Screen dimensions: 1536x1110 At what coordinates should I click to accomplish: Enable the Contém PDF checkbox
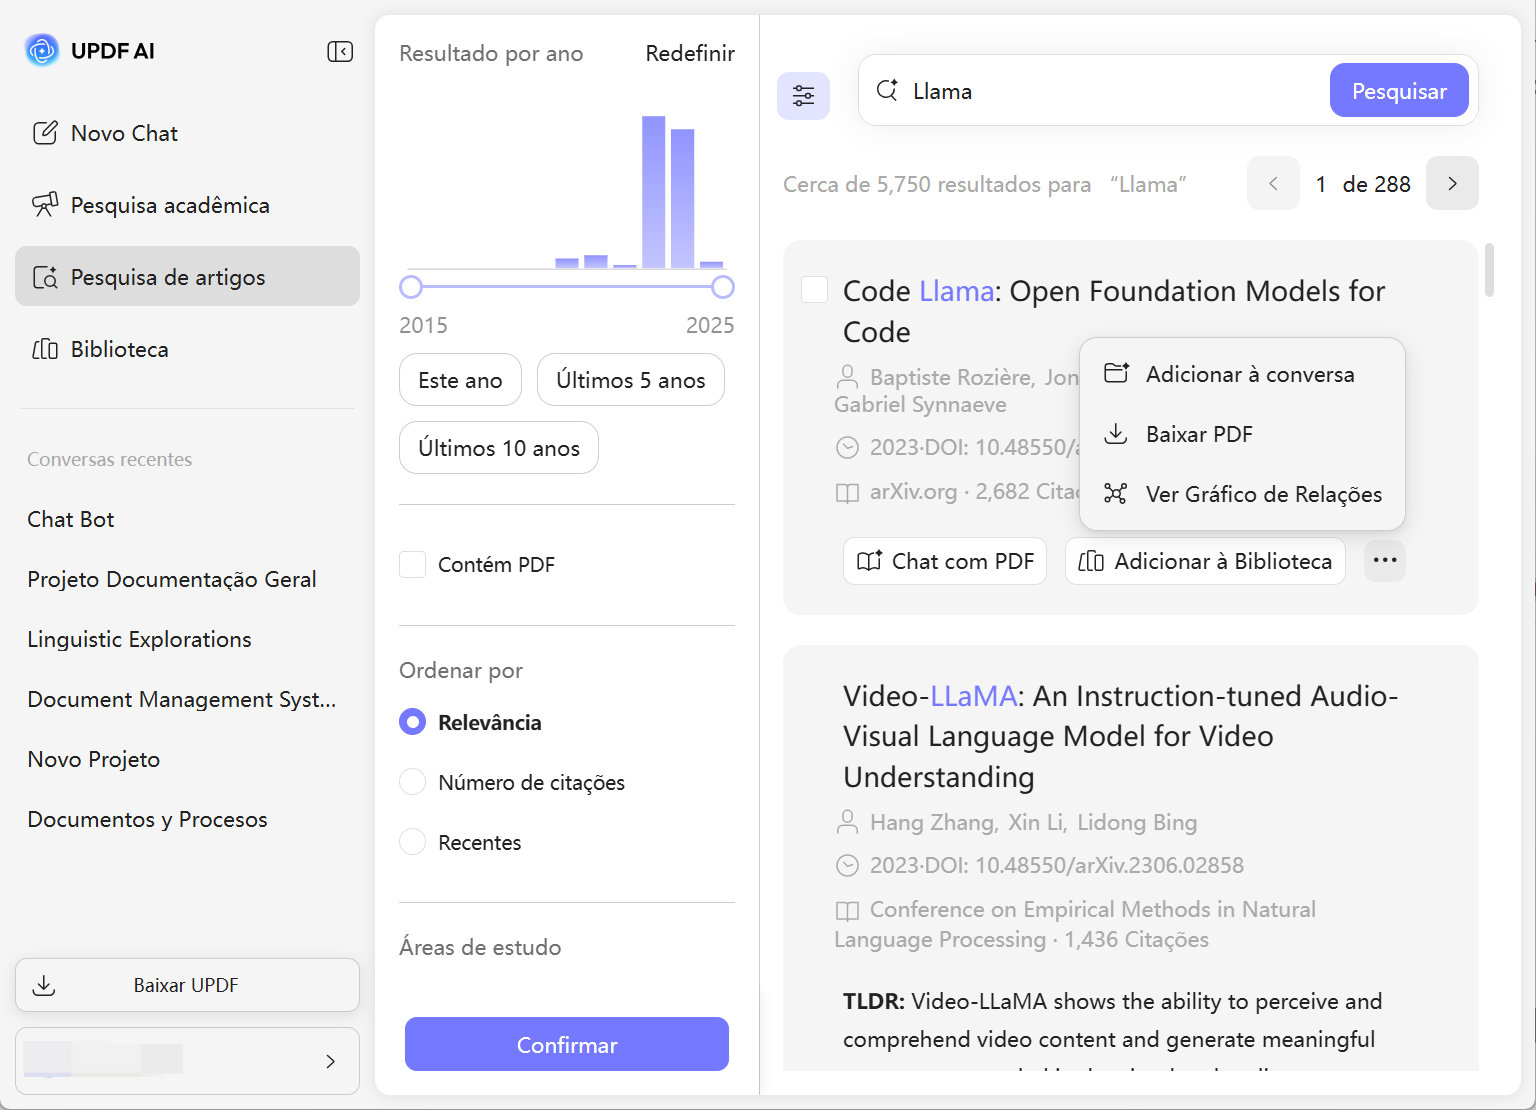(x=413, y=564)
